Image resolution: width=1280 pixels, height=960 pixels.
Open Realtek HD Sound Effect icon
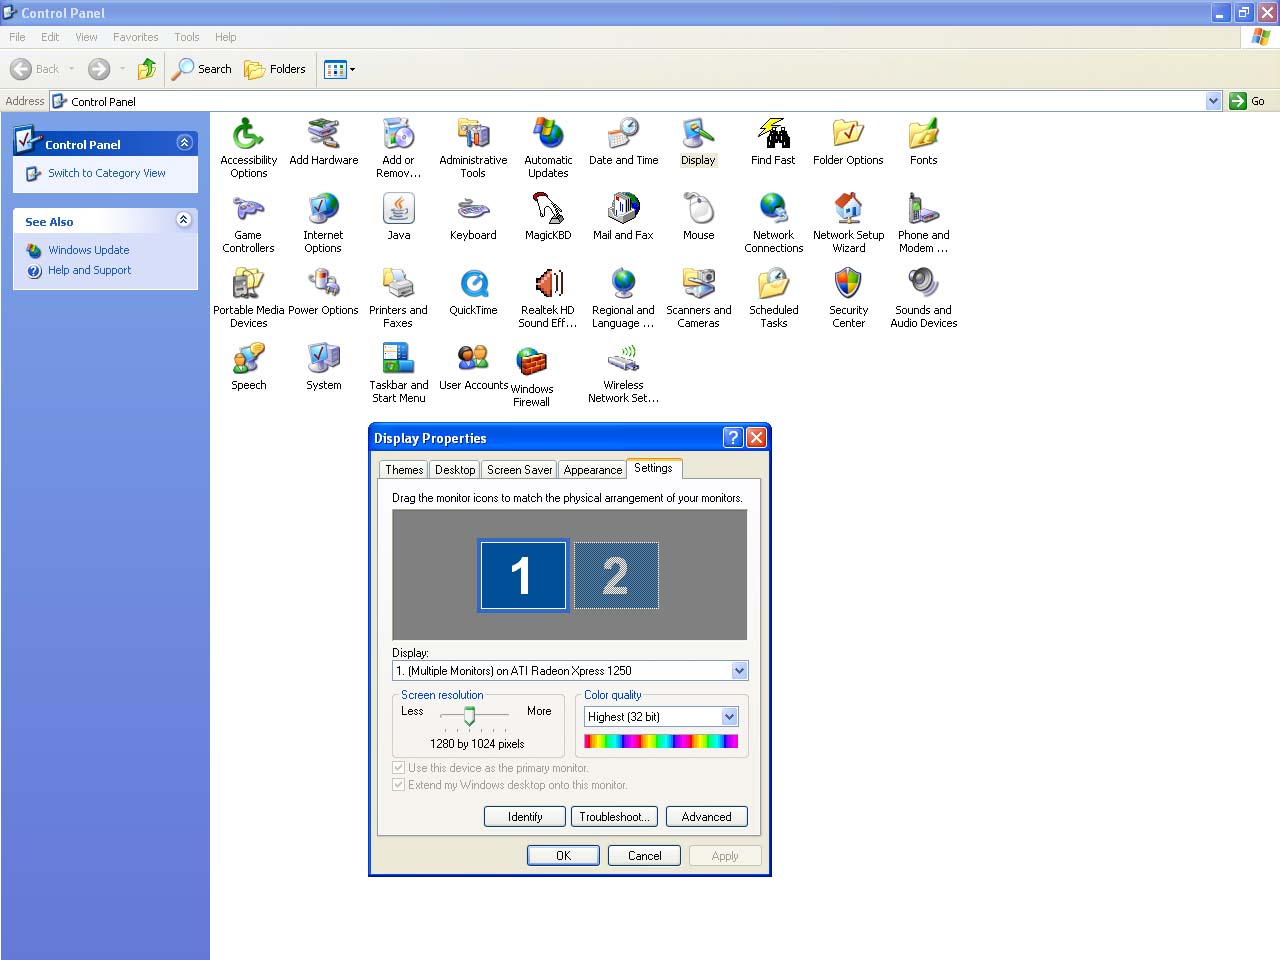click(x=548, y=284)
